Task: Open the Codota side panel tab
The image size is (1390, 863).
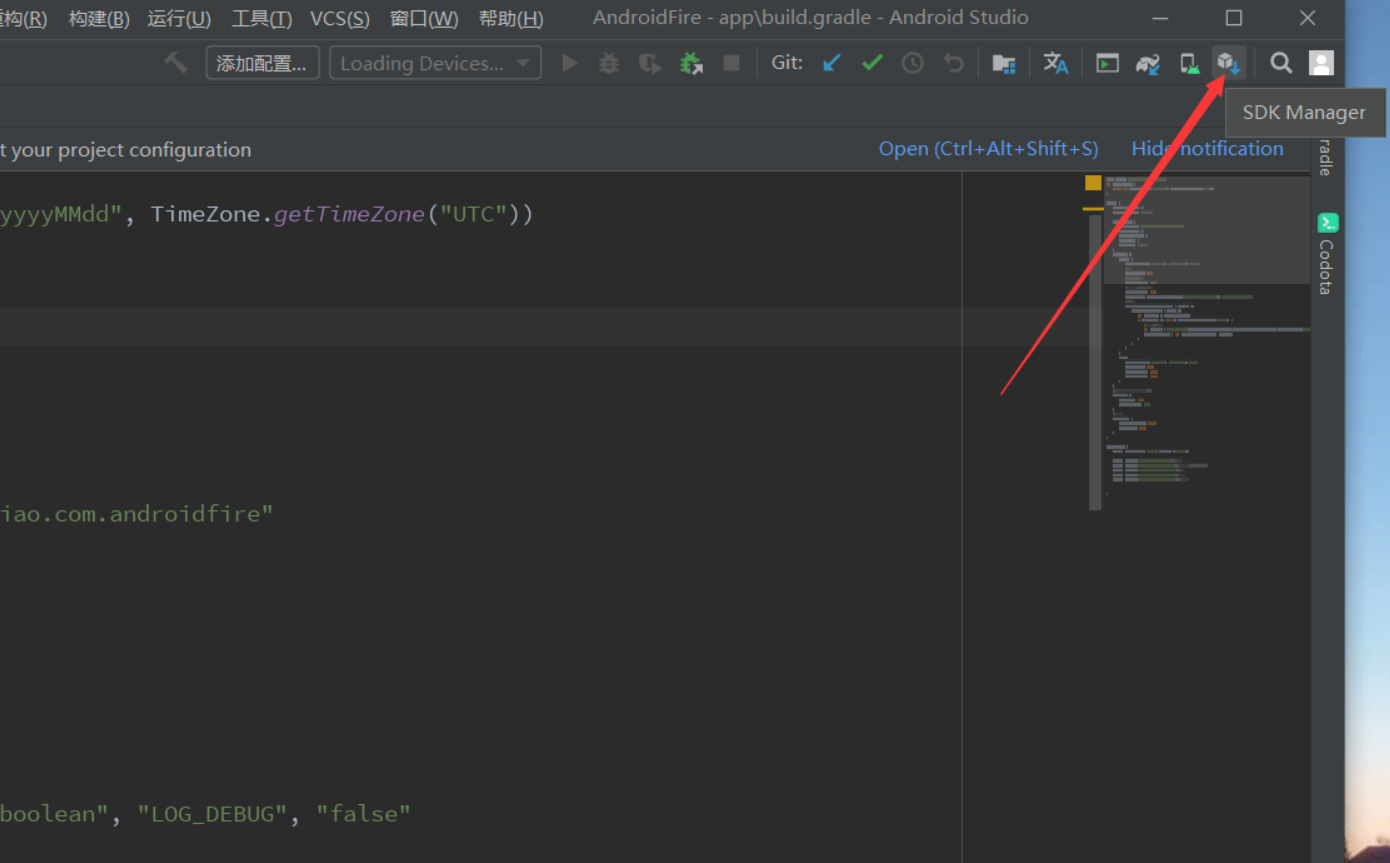Action: 1327,254
